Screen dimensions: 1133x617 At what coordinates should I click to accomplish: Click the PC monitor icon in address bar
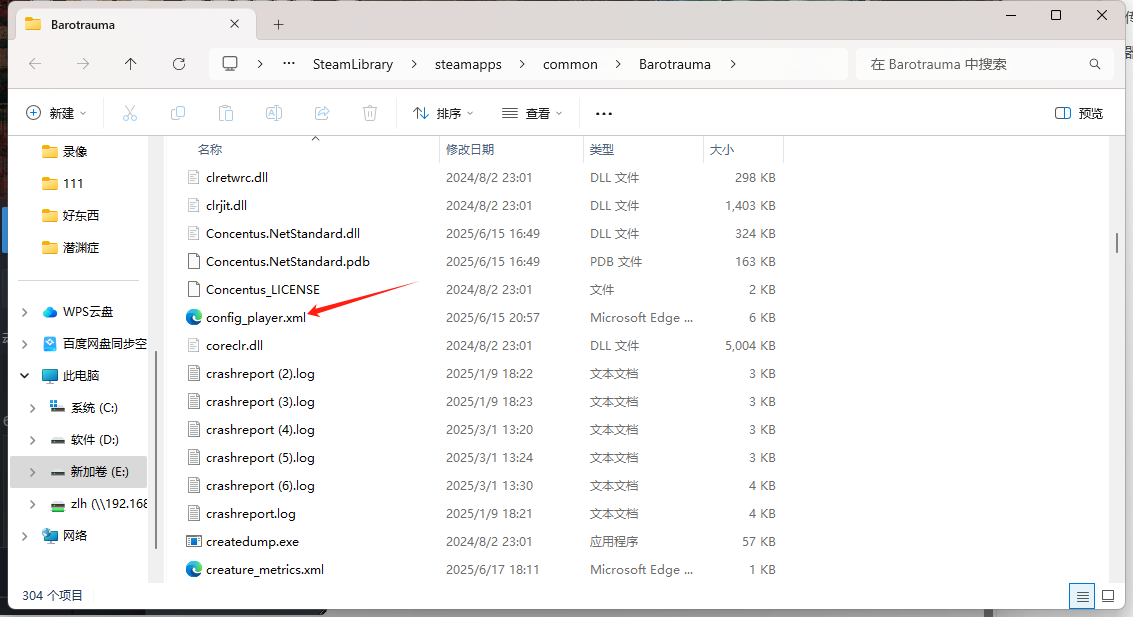click(x=230, y=64)
